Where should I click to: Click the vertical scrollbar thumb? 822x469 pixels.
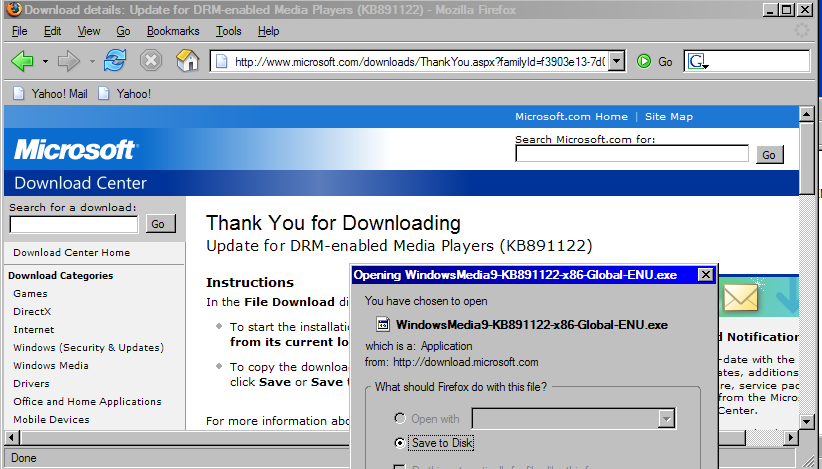point(806,157)
